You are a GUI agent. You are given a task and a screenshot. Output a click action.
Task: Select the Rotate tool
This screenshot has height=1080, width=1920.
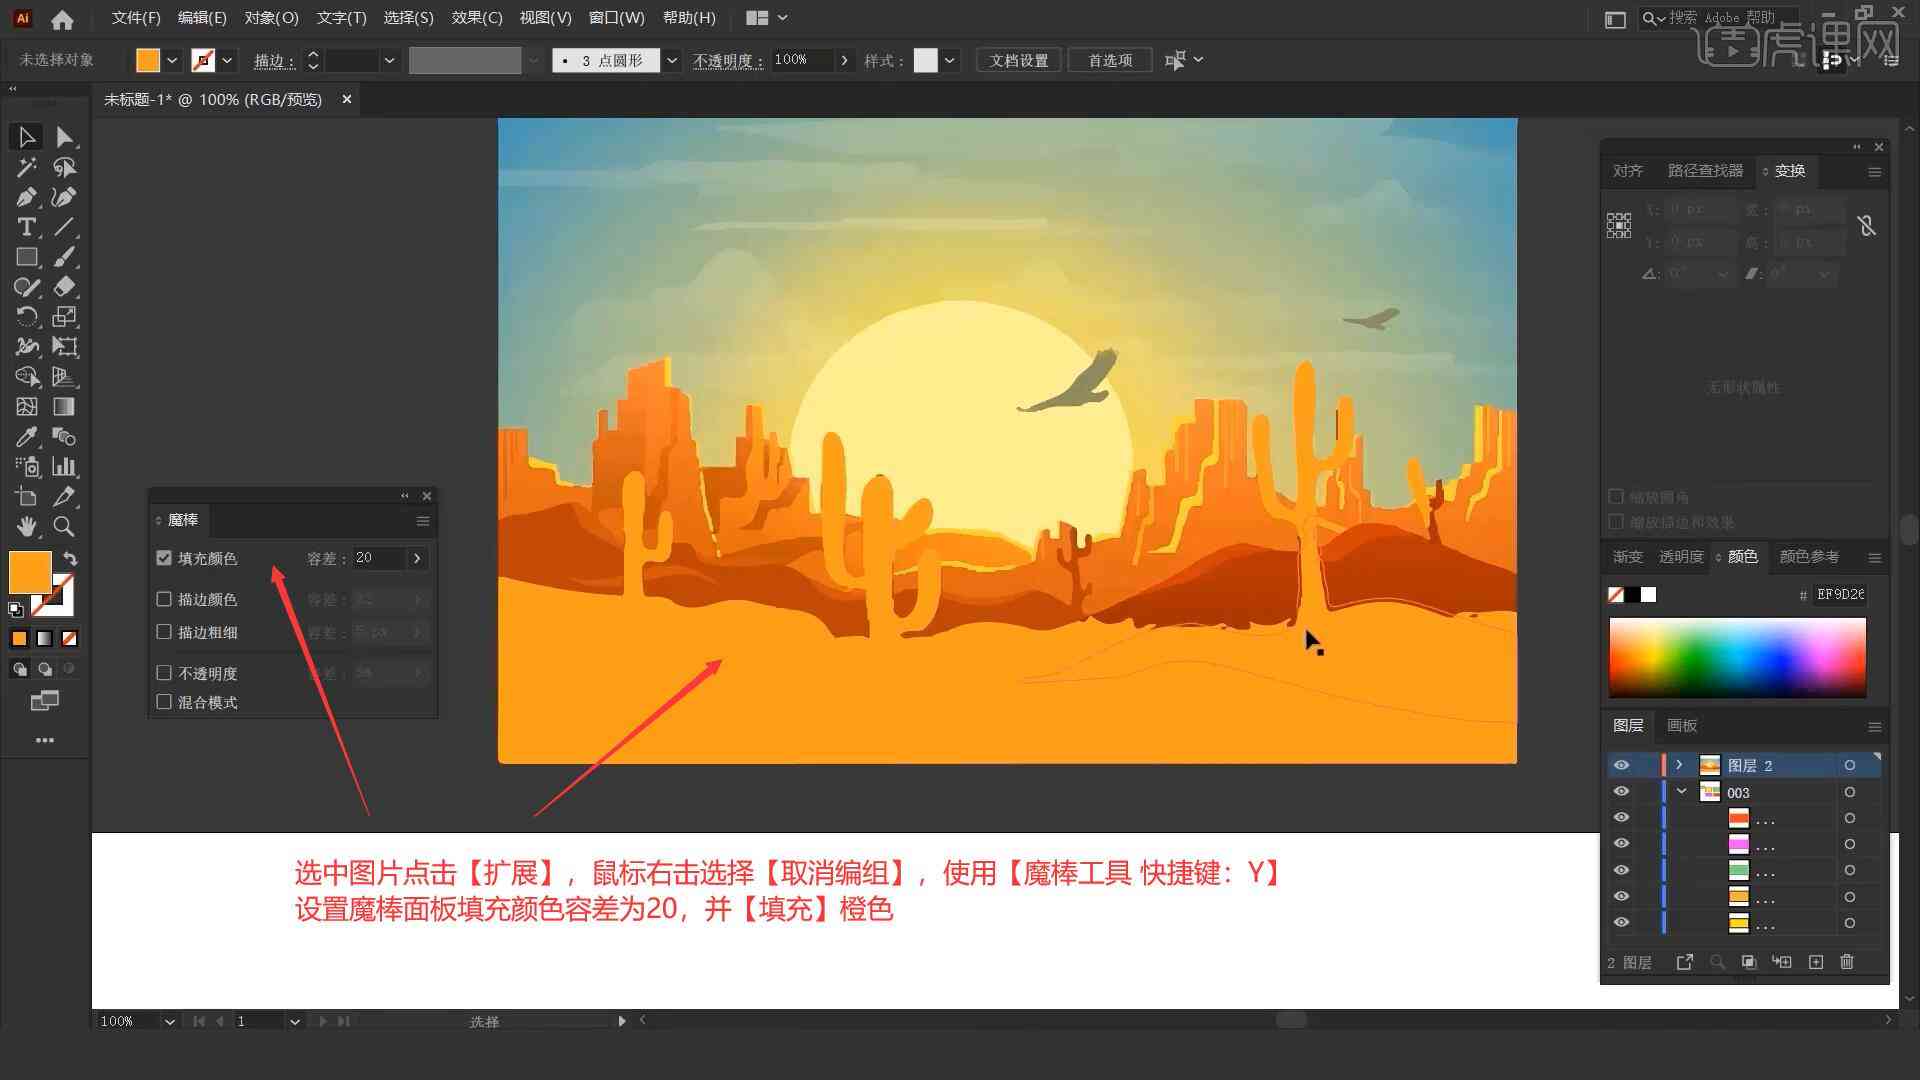click(25, 316)
